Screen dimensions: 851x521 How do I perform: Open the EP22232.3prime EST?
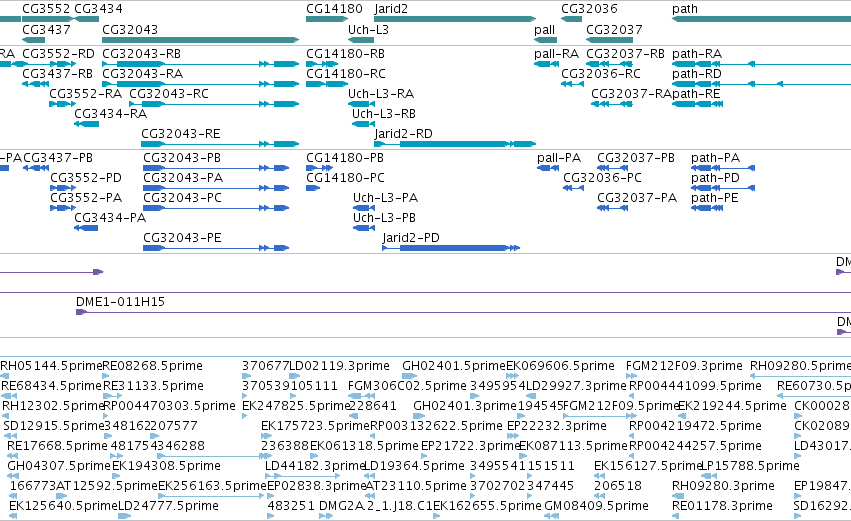click(557, 427)
